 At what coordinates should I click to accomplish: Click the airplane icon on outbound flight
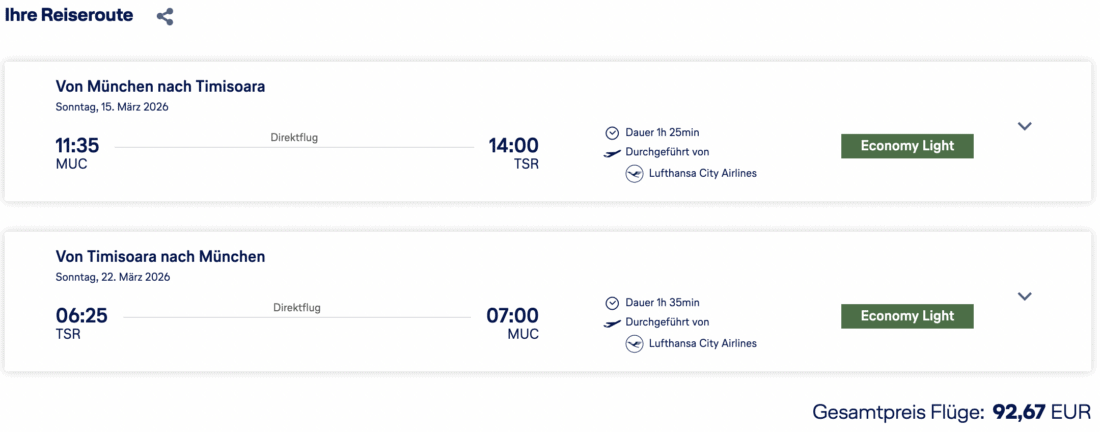[x=612, y=153]
